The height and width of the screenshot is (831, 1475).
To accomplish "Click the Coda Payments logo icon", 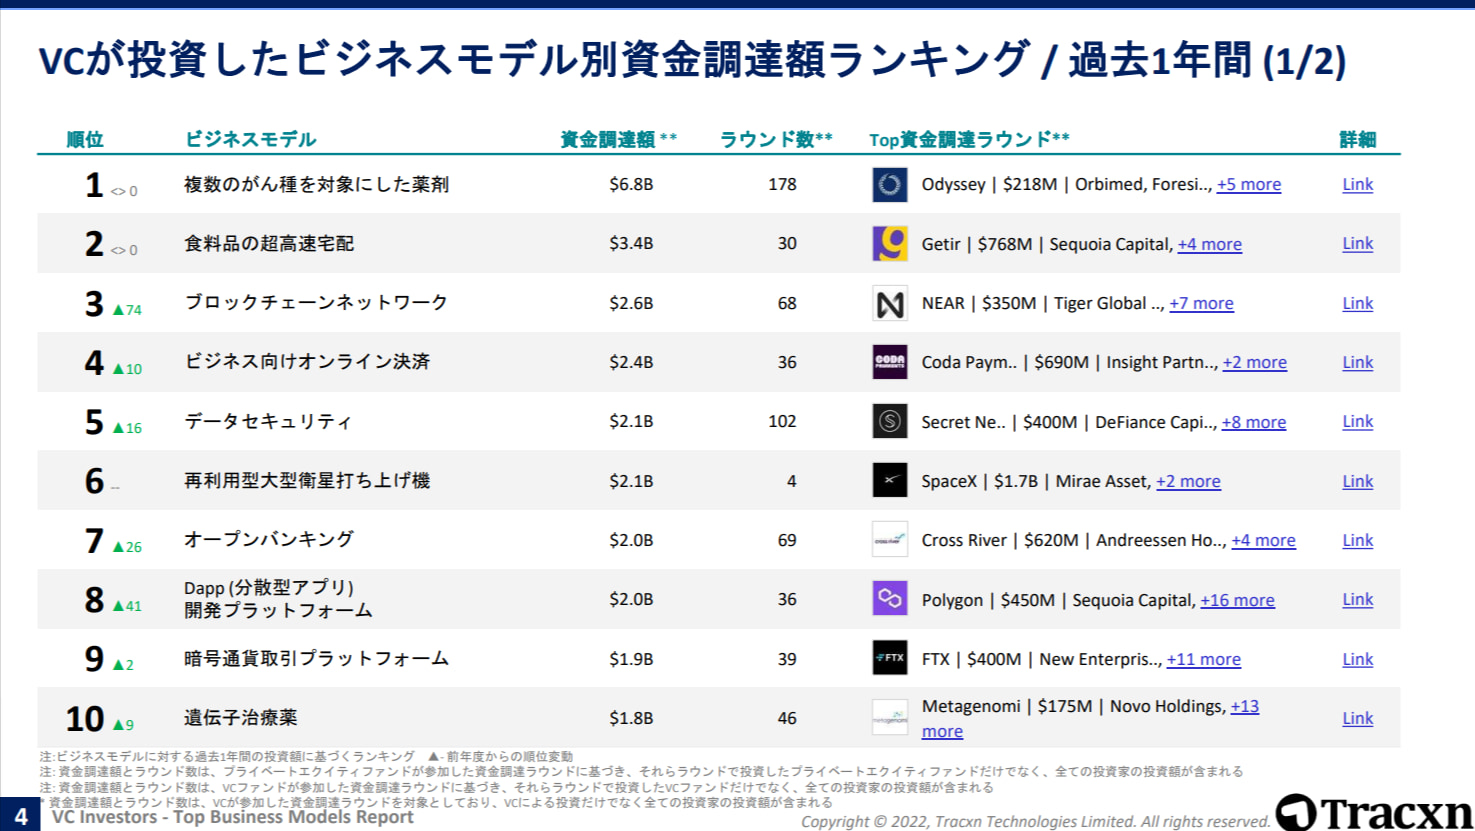I will click(x=890, y=362).
